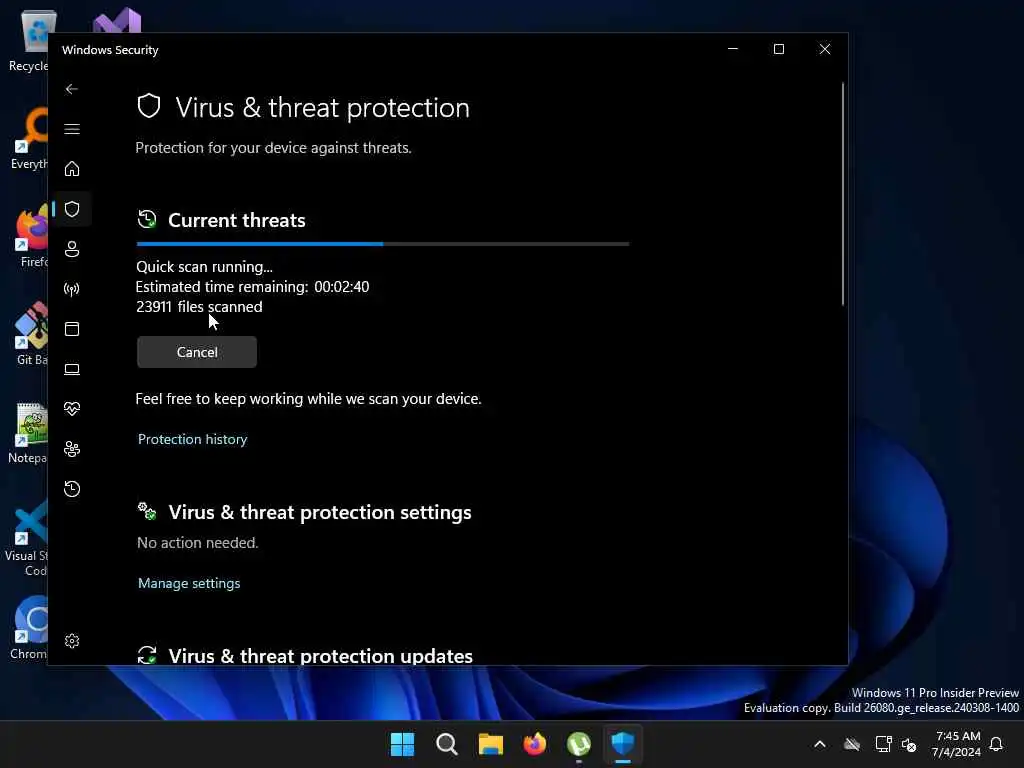This screenshot has width=1024, height=768.
Task: Open the network display tray icon
Action: (x=884, y=744)
